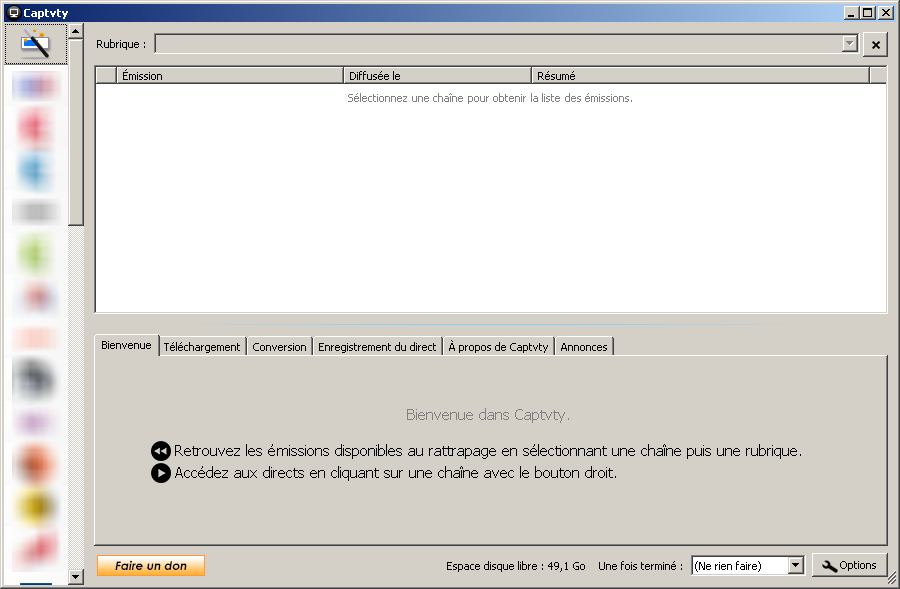Go to the Enregistrement du direct tab
Viewport: 900px width, 589px height.
[377, 347]
